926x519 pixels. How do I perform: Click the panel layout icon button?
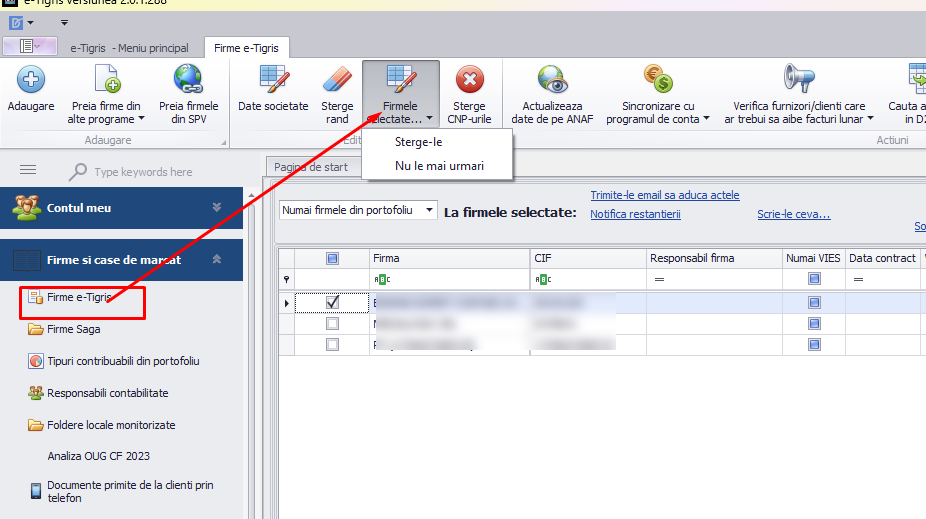[x=30, y=46]
